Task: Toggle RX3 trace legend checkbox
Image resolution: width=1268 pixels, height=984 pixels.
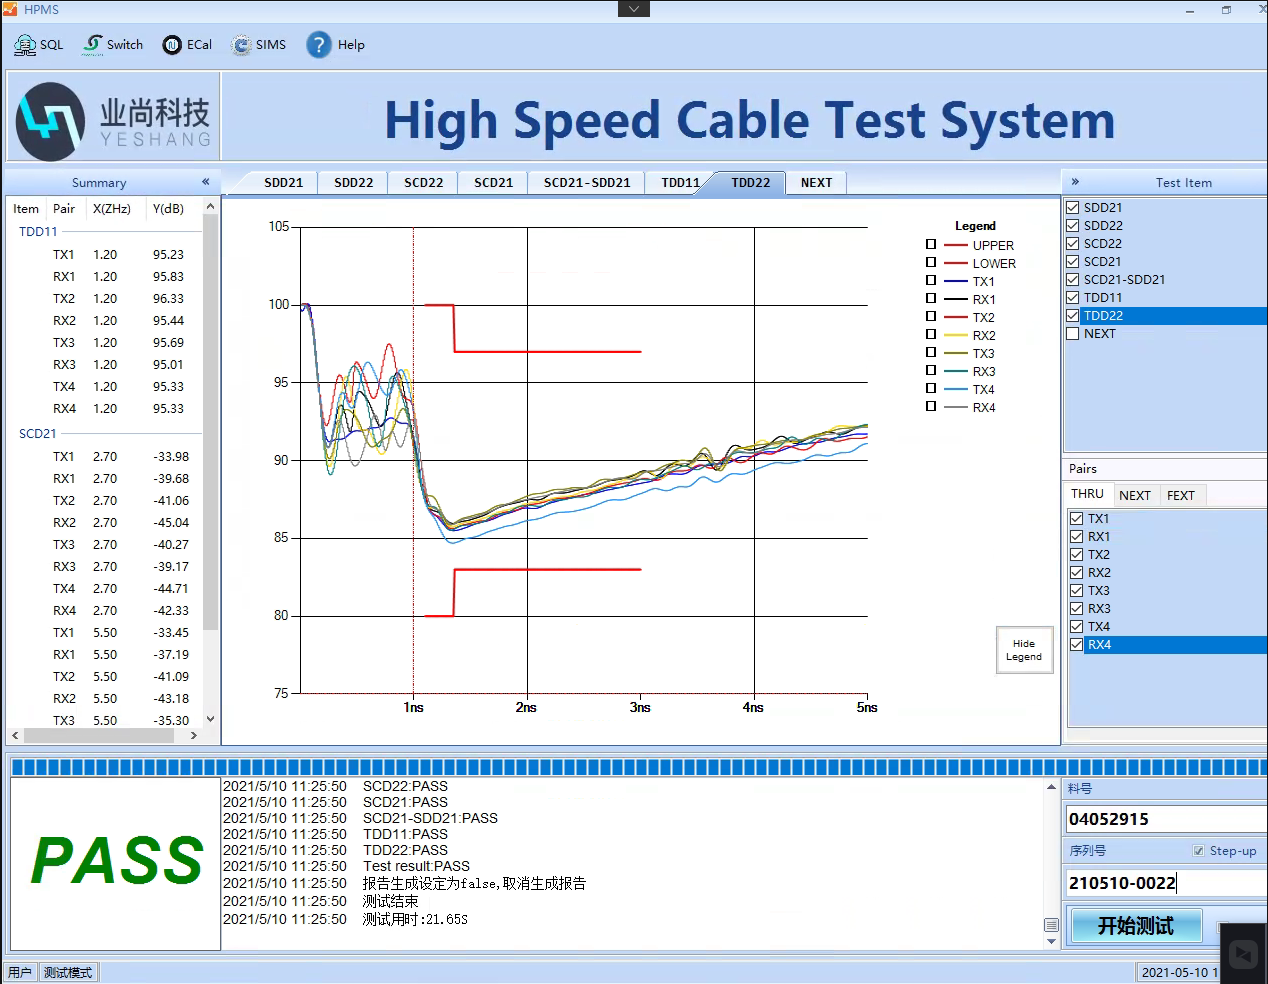Action: (931, 370)
